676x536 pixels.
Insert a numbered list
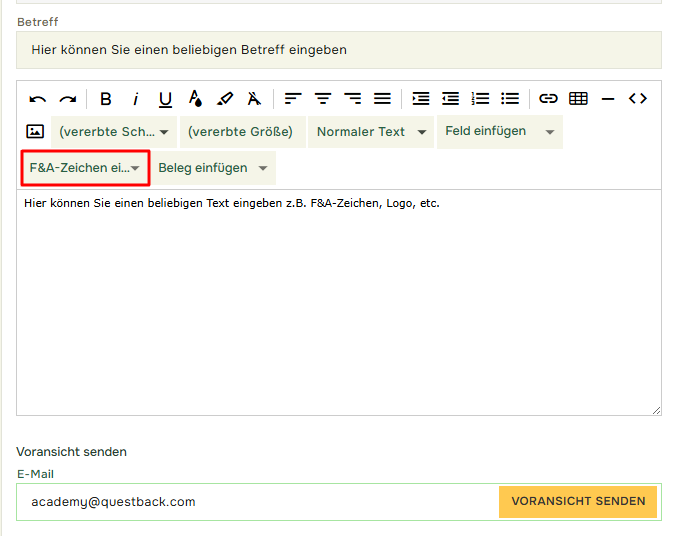pyautogui.click(x=481, y=99)
